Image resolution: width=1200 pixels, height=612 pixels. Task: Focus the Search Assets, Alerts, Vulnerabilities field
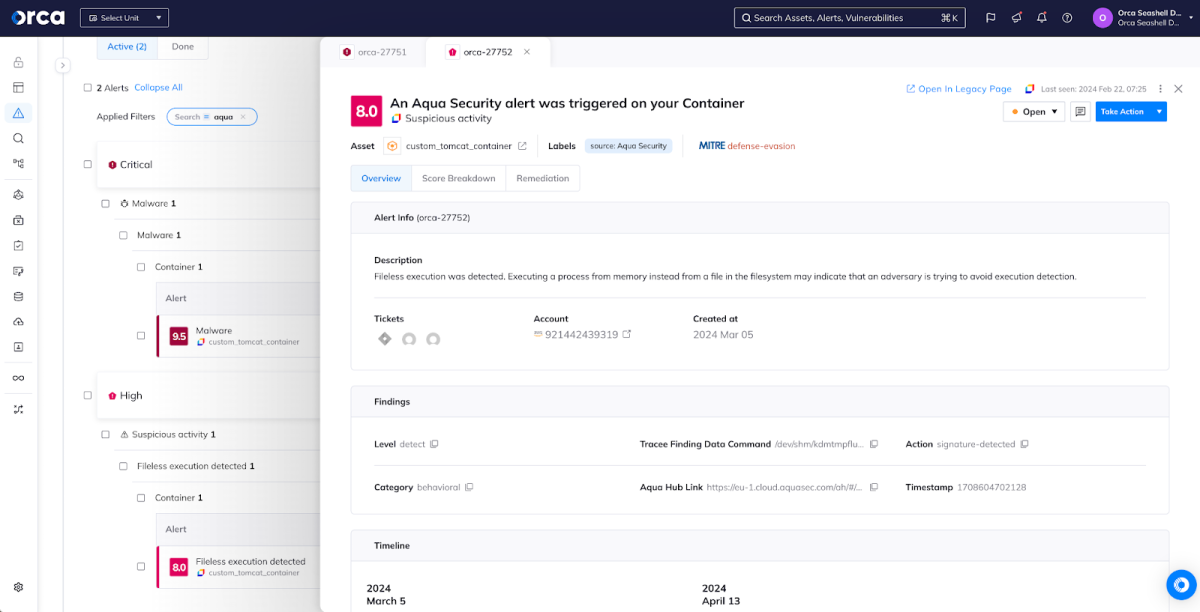tap(850, 18)
